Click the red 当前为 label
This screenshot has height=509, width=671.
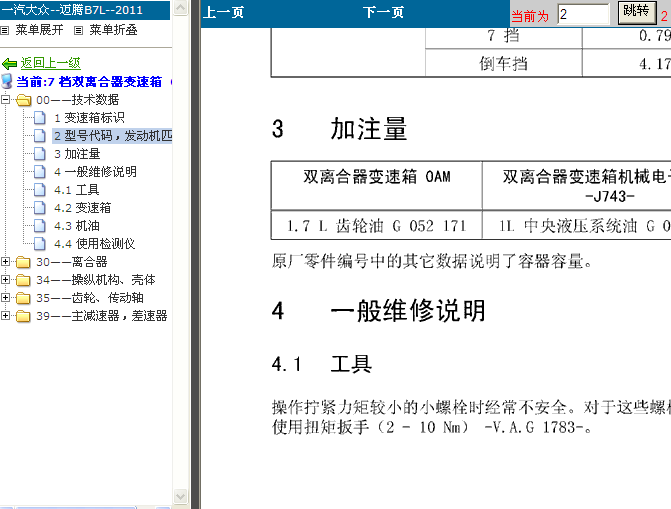(x=530, y=16)
